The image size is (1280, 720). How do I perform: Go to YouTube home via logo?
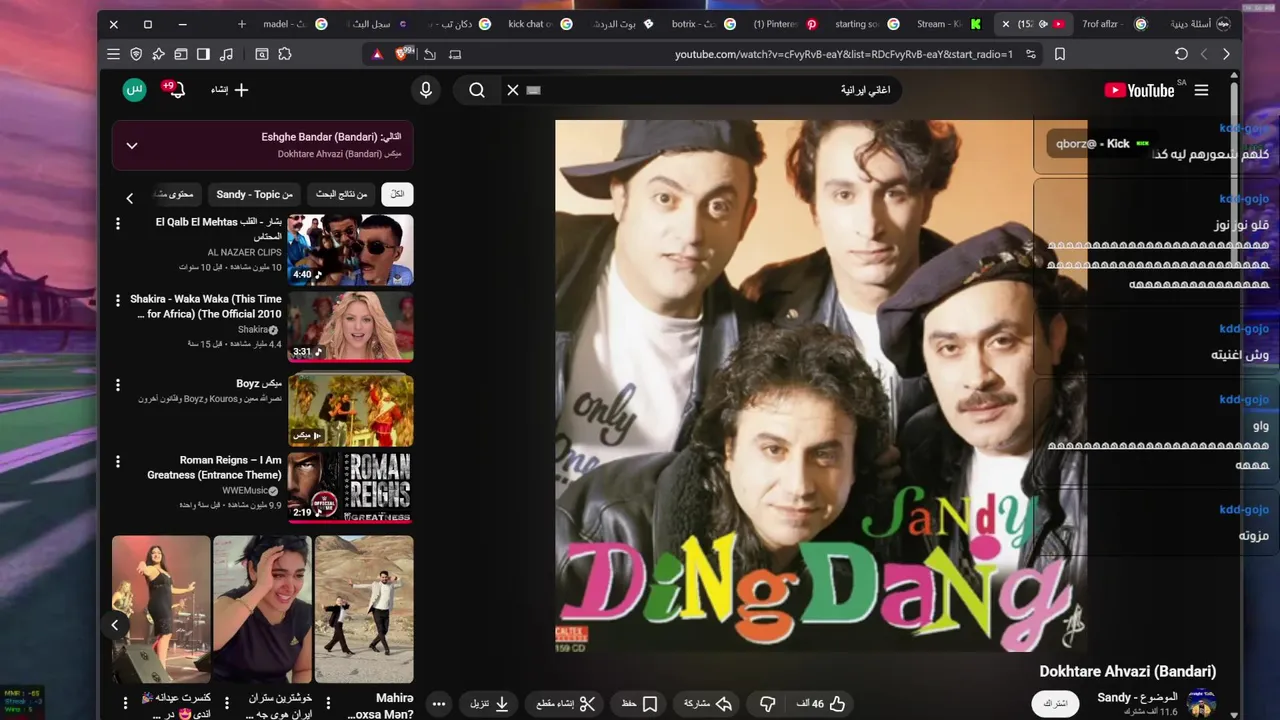point(1139,90)
